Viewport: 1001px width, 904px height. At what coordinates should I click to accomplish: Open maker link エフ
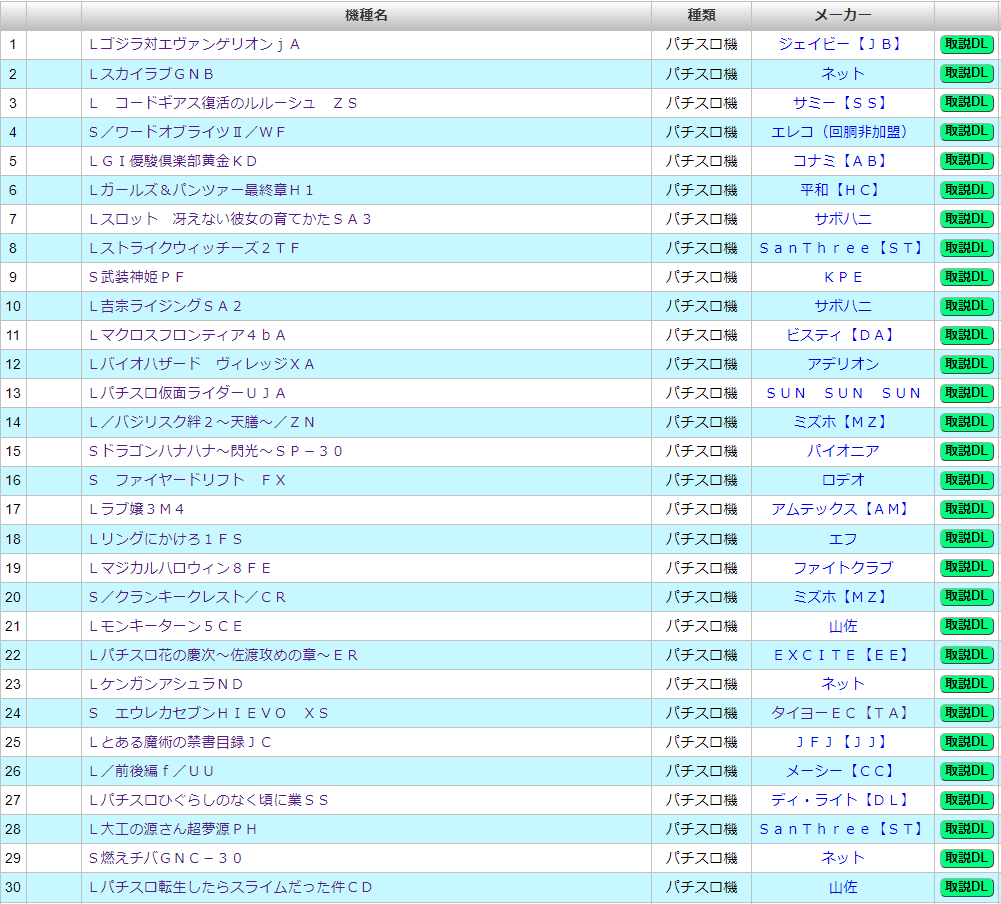[843, 539]
